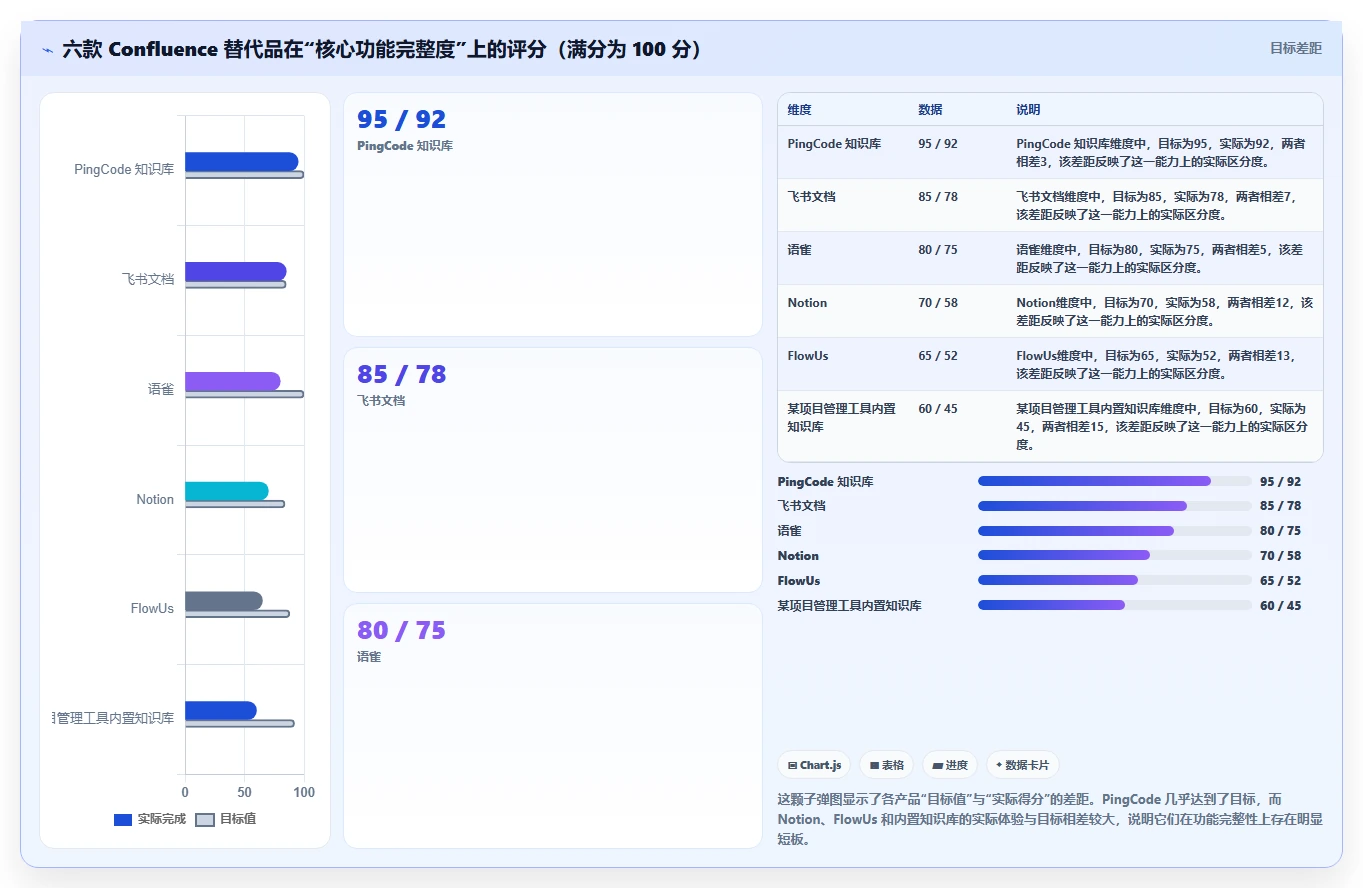Click 某项目管理工具内置知识库 progress bar

tap(1115, 605)
